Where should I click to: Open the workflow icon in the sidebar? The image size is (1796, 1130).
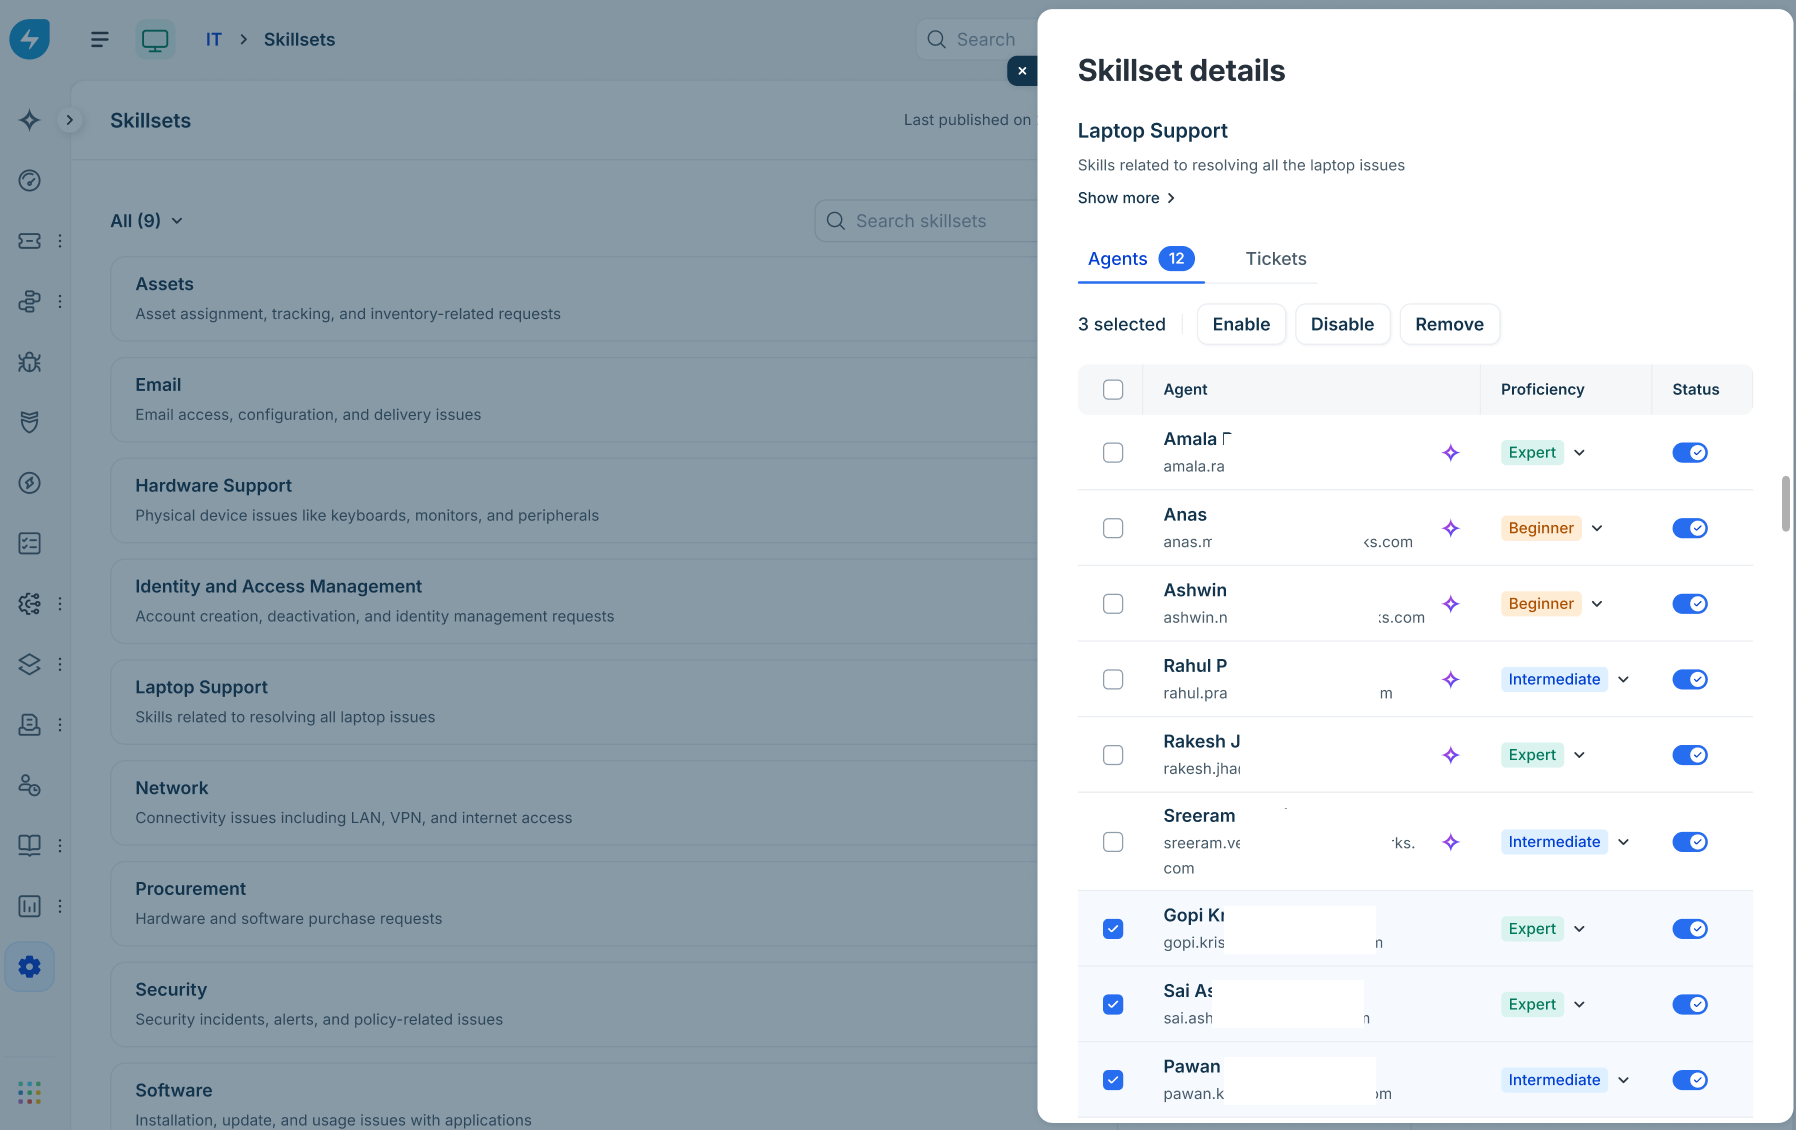[x=30, y=301]
